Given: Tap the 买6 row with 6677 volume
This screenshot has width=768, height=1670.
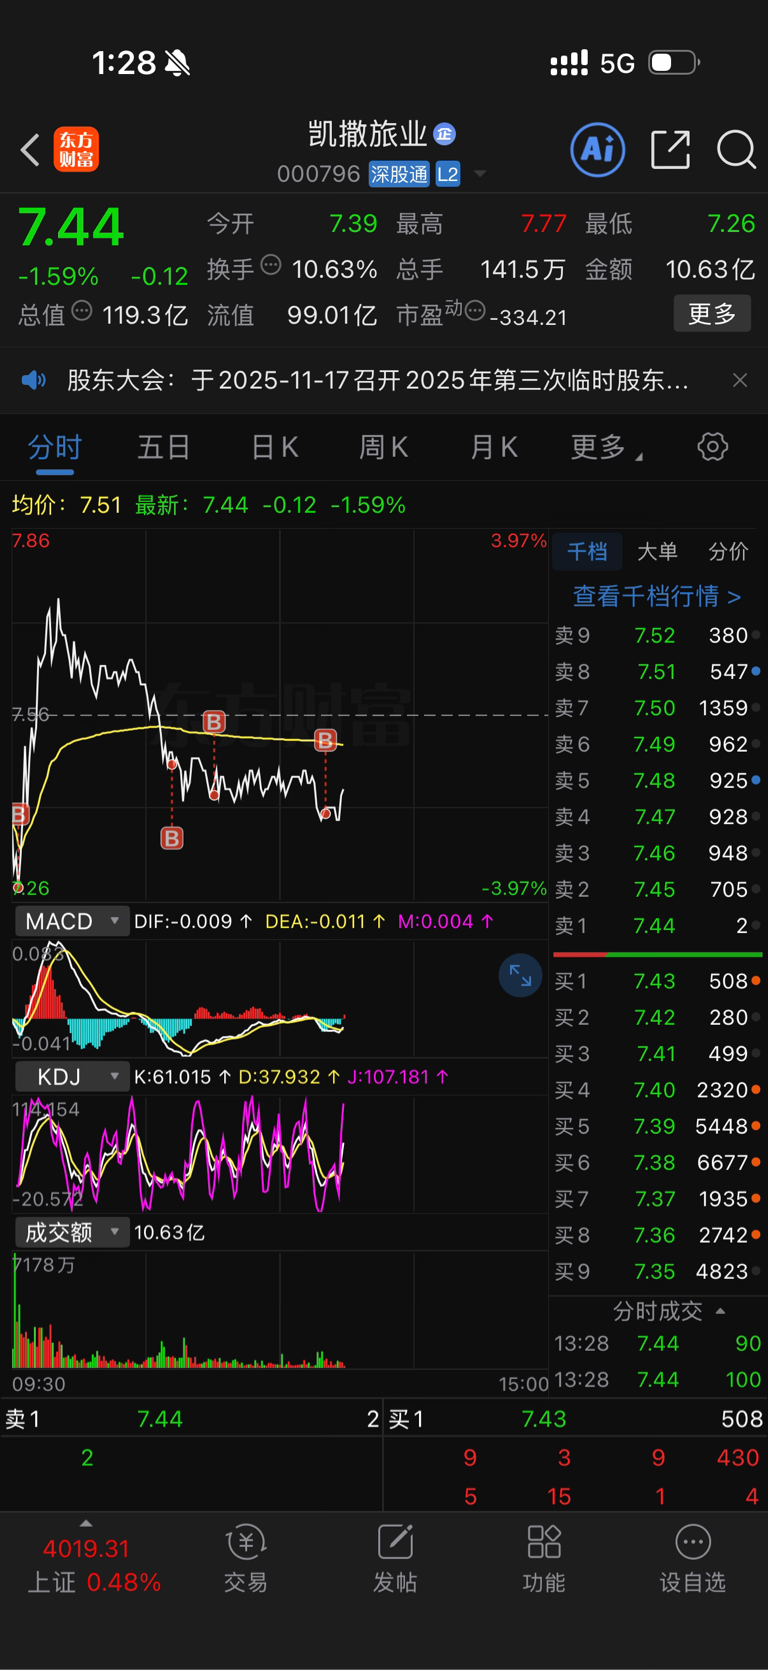Looking at the screenshot, I should (658, 1163).
